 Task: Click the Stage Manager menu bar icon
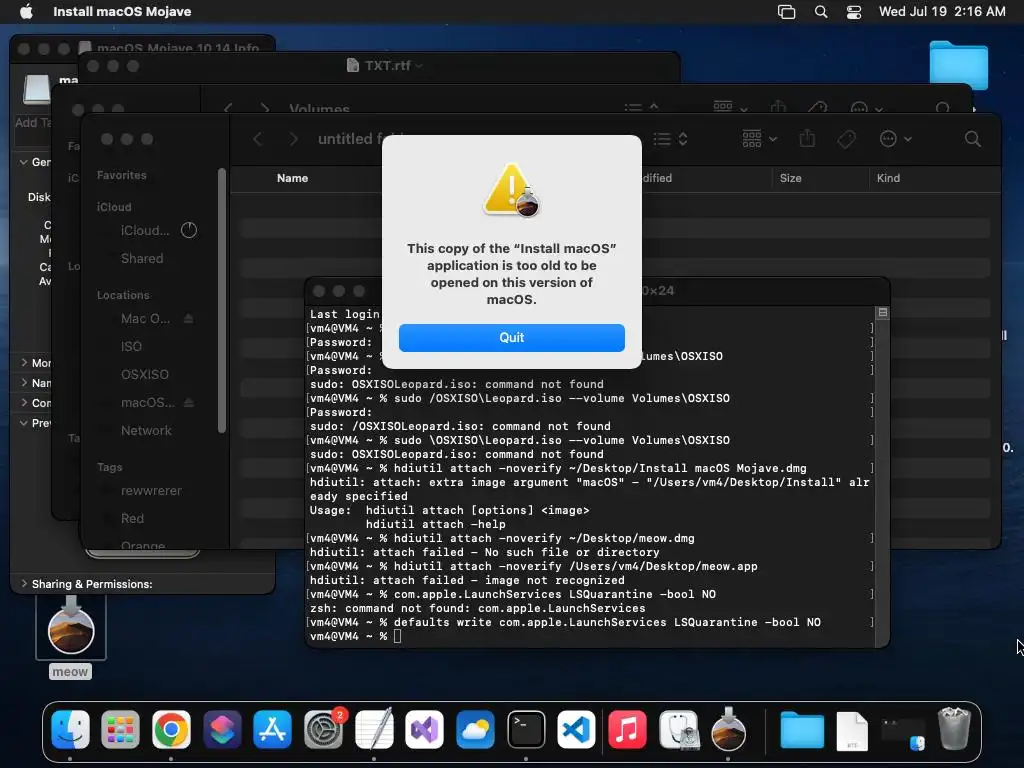(x=787, y=12)
